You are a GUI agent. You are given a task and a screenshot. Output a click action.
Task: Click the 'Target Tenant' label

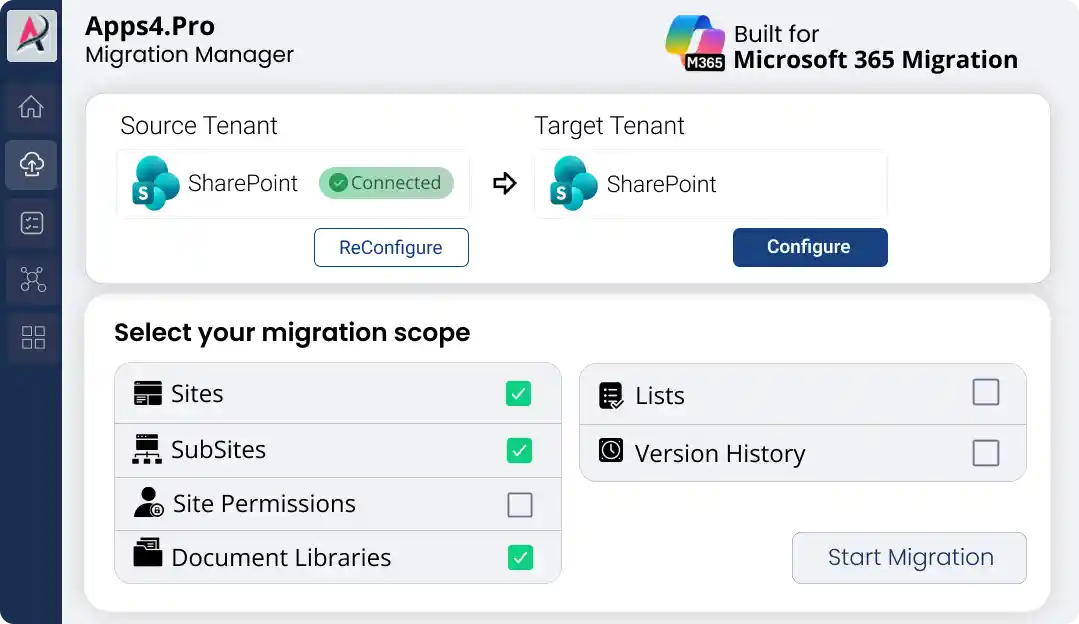(x=609, y=126)
